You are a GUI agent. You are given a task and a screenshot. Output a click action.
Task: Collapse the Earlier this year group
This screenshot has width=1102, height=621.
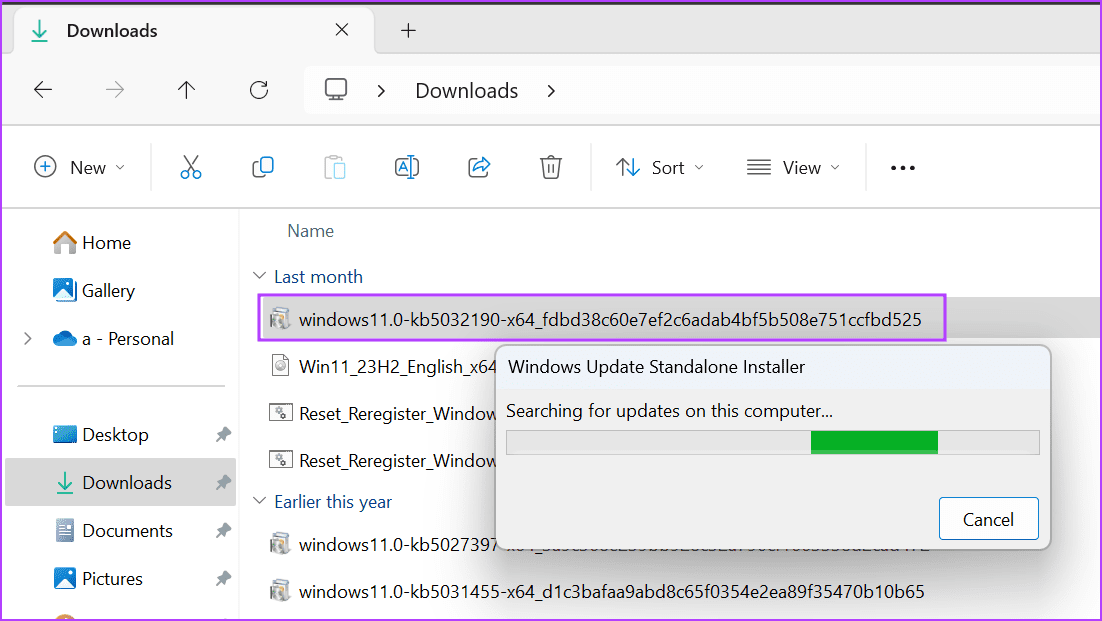(x=259, y=501)
